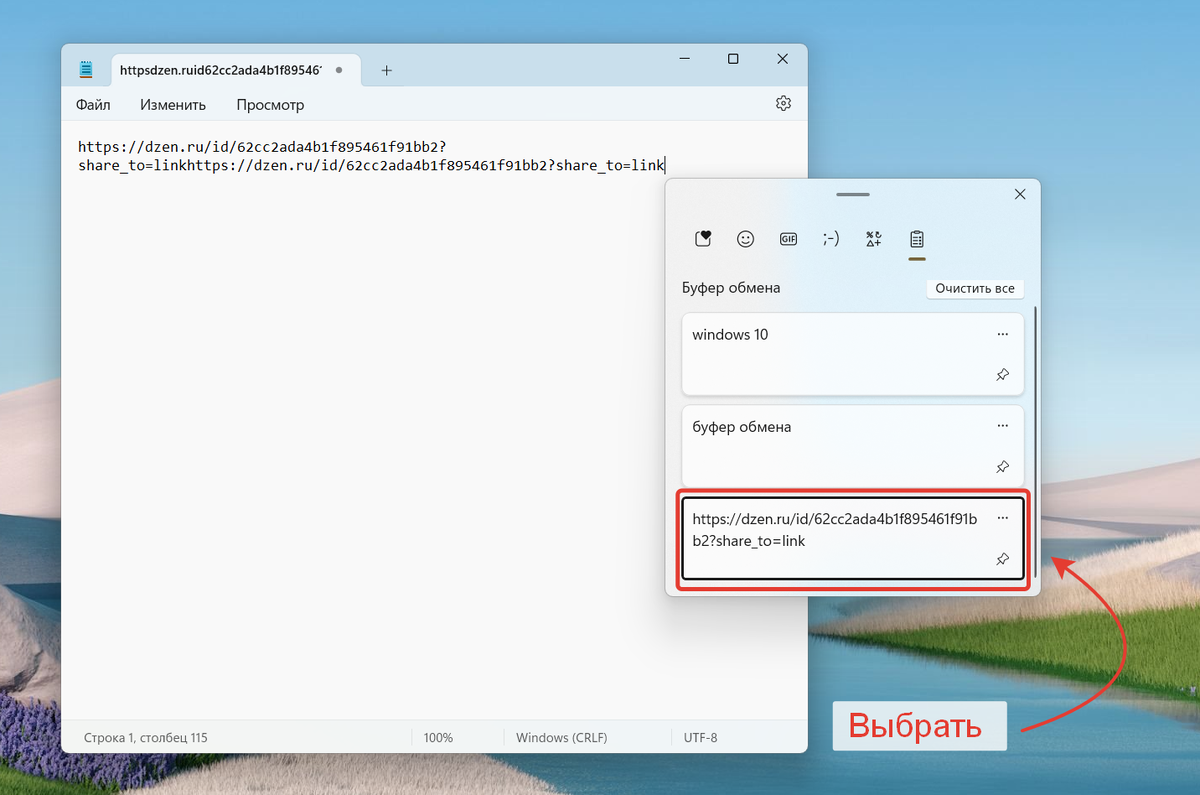Pin the dzen.ru link clipboard item

1003,559
